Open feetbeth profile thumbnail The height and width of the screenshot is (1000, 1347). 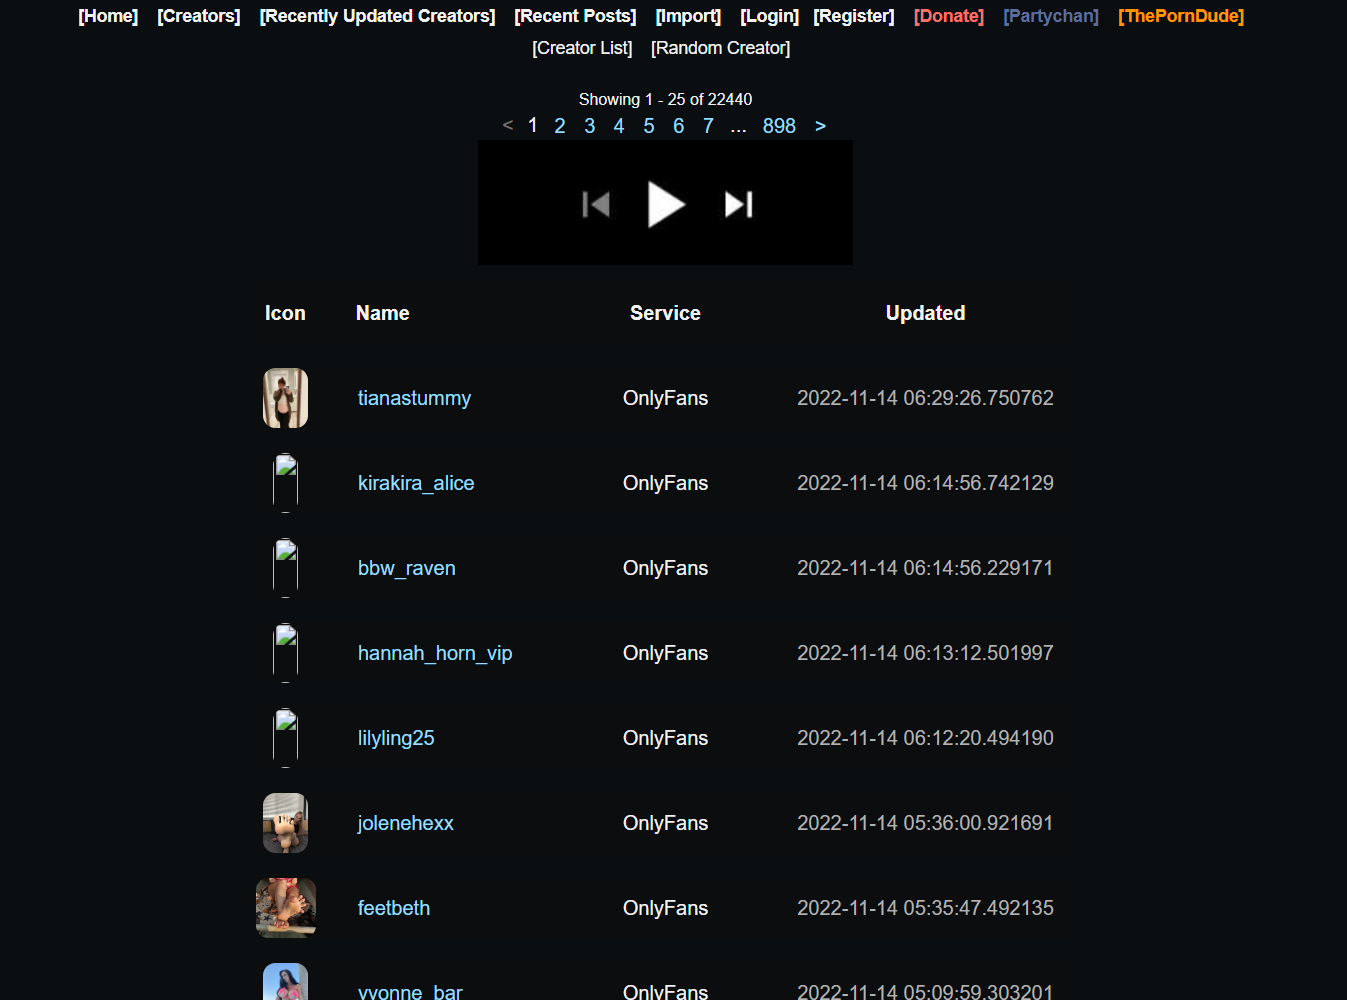click(286, 908)
